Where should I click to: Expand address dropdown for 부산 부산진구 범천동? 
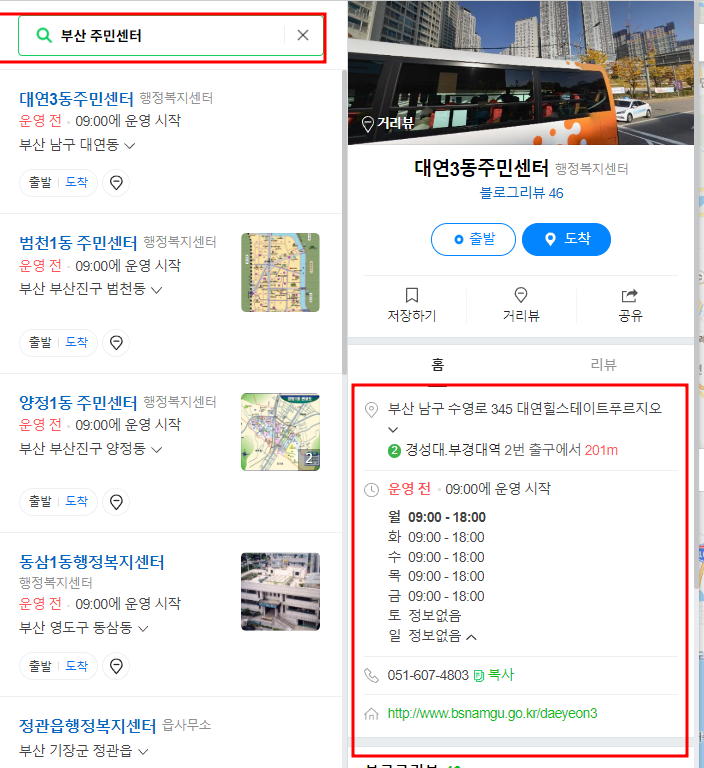pyautogui.click(x=157, y=290)
